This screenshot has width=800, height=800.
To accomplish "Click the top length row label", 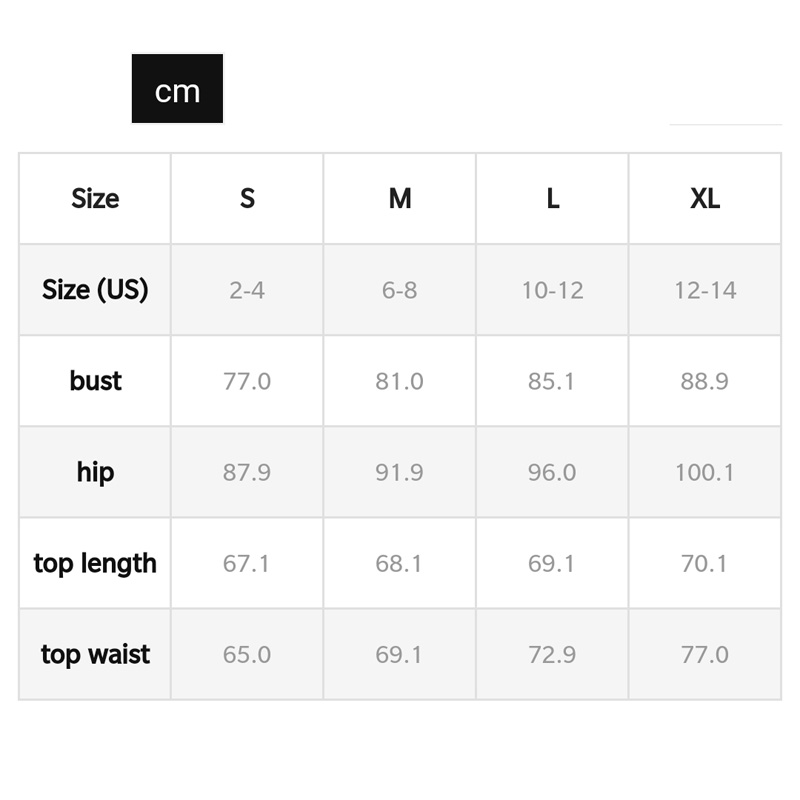I will point(95,563).
